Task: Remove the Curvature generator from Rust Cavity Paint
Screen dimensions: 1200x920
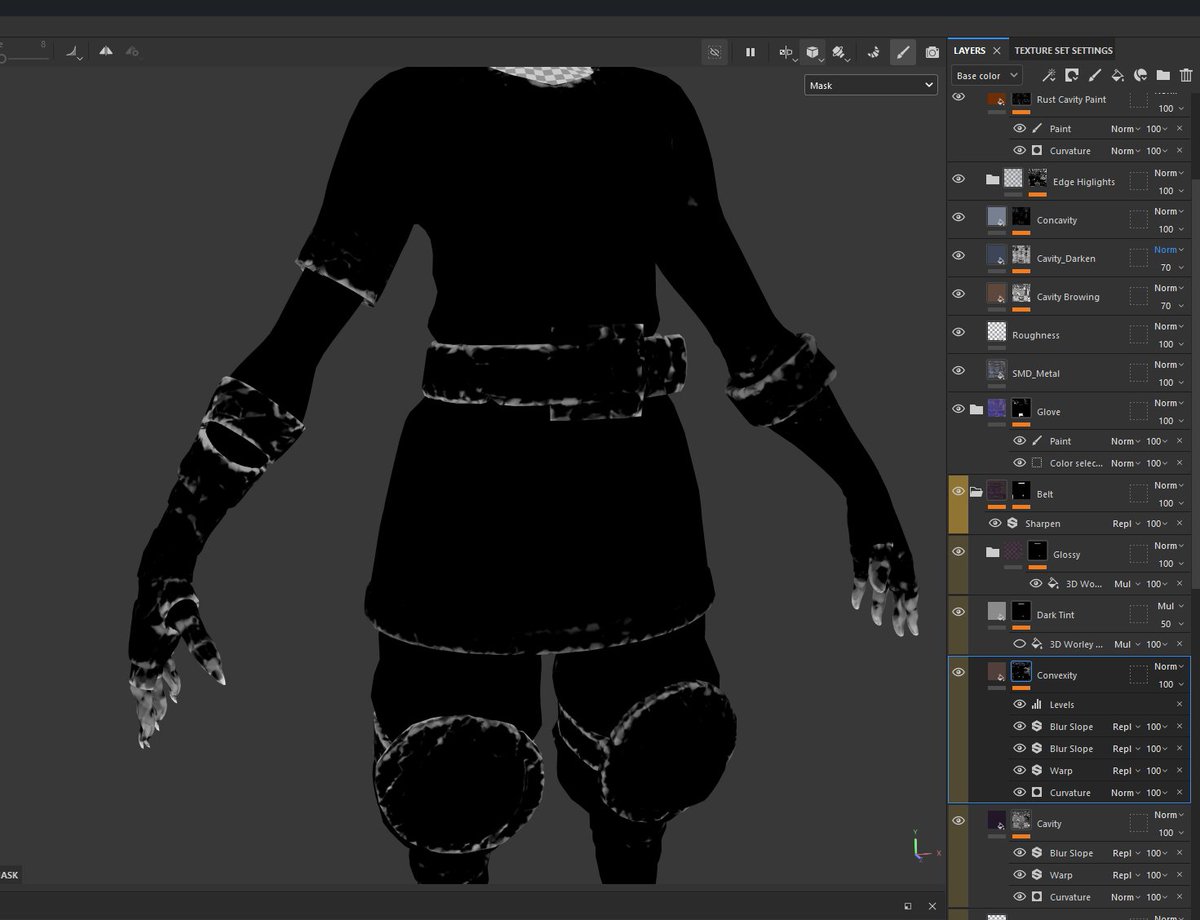Action: 1179,150
